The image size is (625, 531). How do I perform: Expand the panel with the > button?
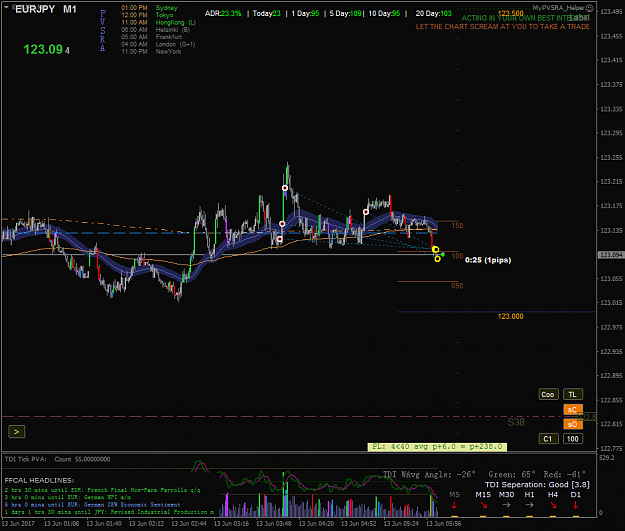coord(17,432)
